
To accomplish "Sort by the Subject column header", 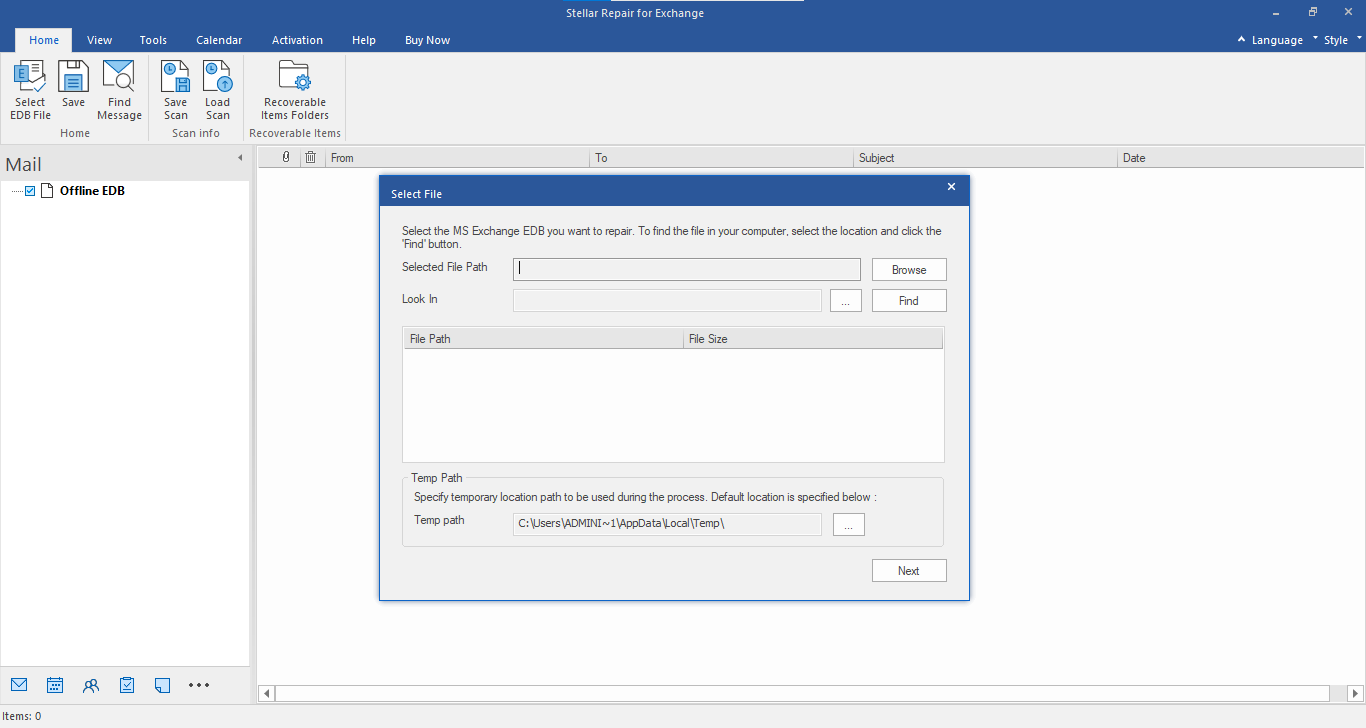I will [x=986, y=158].
